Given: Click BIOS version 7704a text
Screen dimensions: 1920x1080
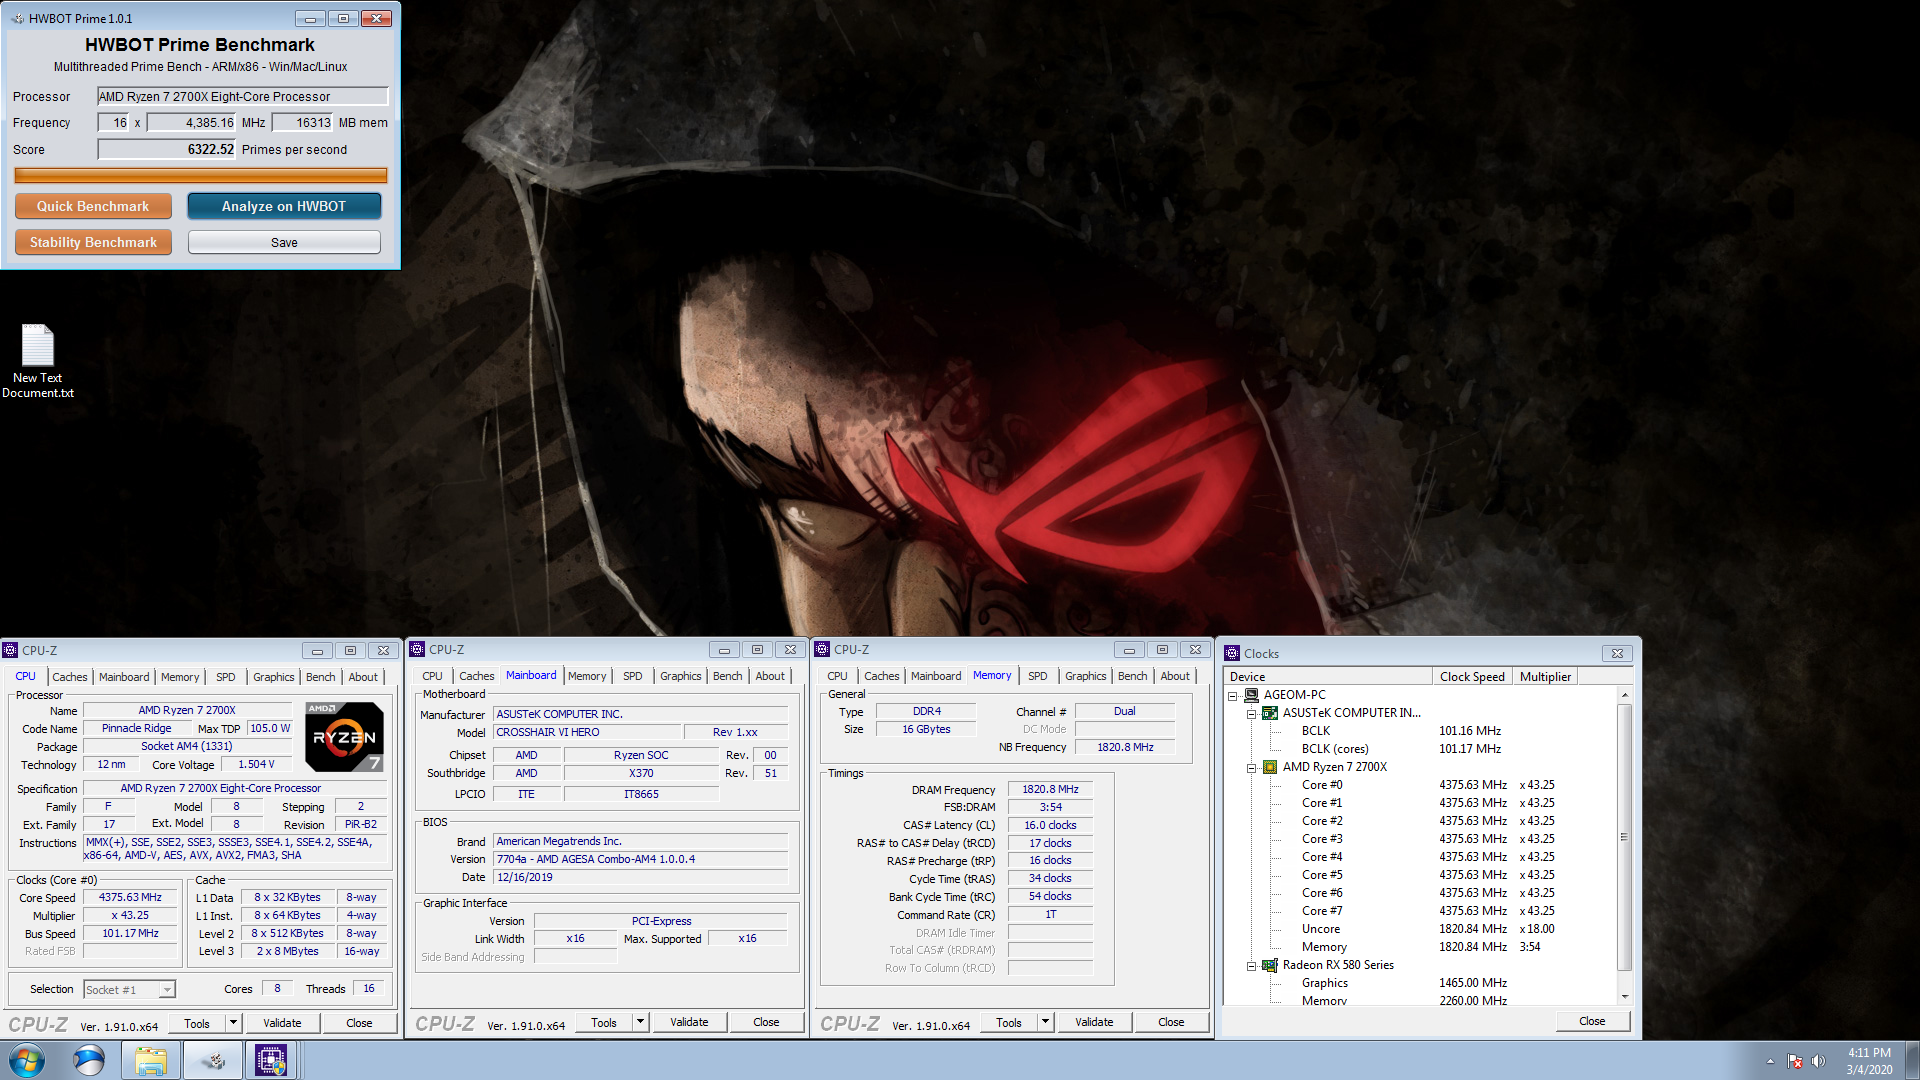Looking at the screenshot, I should coord(640,859).
